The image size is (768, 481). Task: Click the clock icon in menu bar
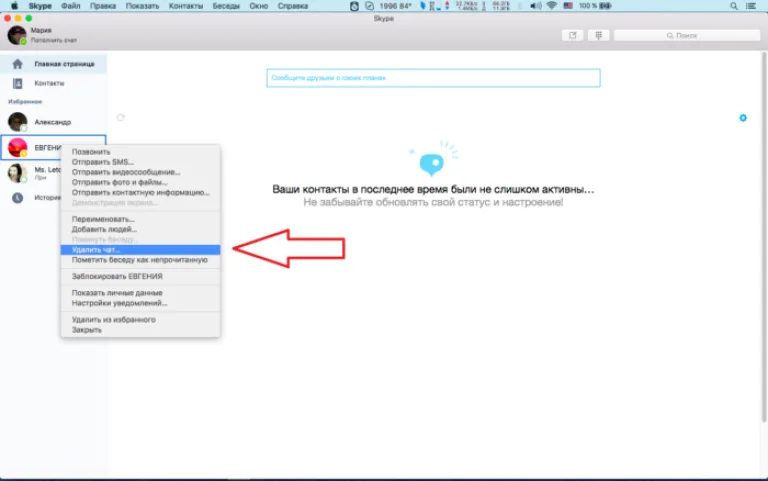(x=354, y=6)
